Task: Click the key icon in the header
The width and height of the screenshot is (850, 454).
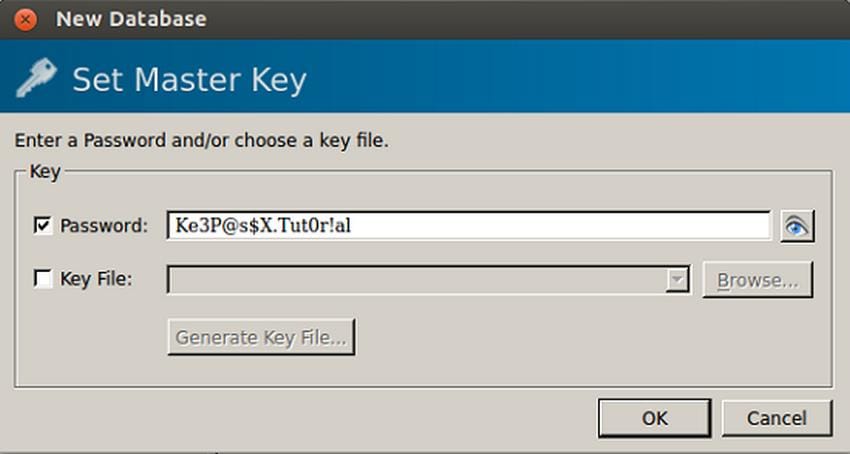Action: tap(36, 79)
